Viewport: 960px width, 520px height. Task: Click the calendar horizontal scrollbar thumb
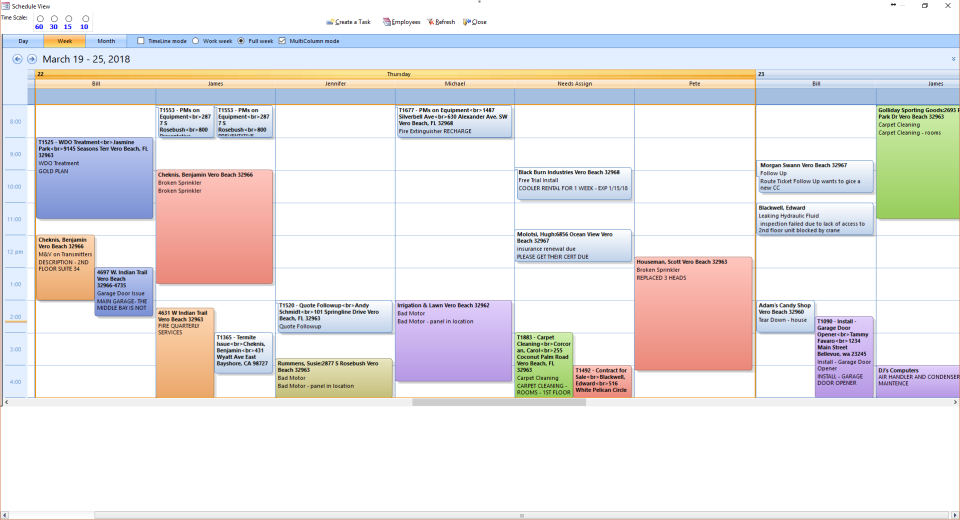point(499,402)
